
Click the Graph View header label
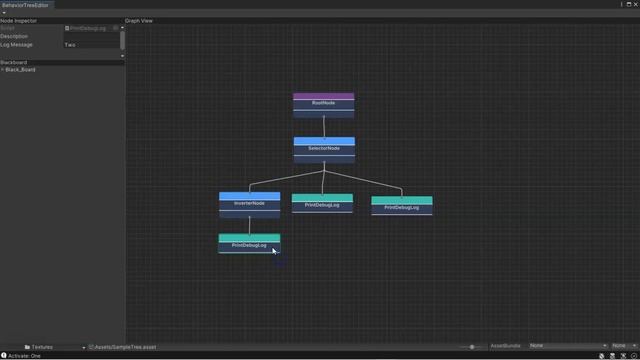(x=139, y=21)
